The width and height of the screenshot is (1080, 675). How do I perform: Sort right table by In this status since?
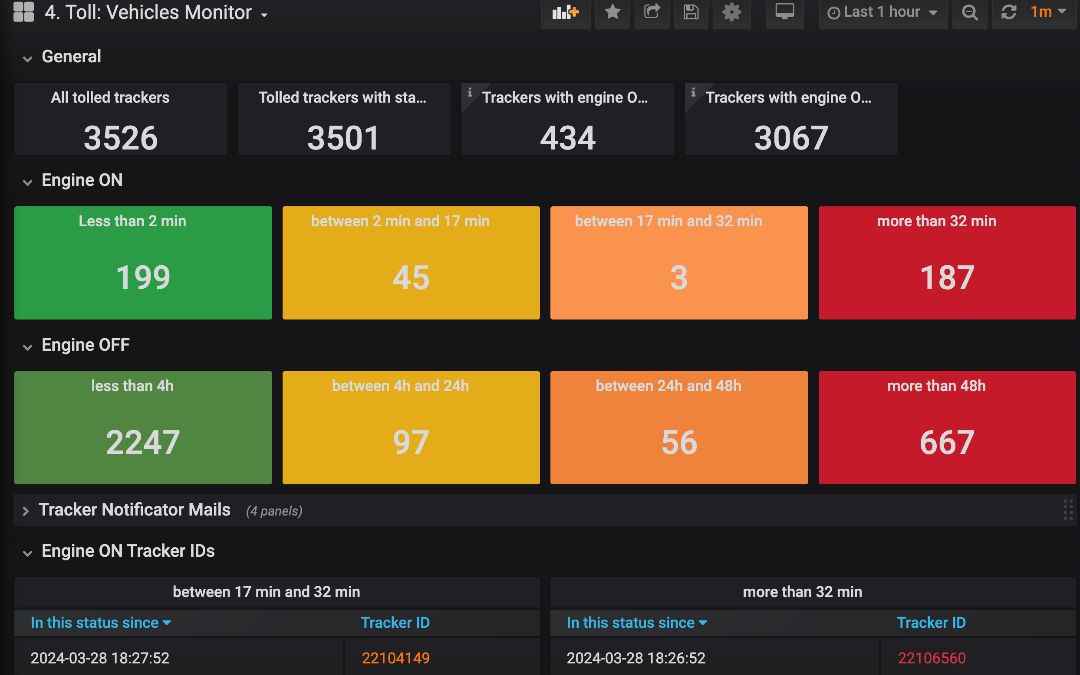(636, 623)
